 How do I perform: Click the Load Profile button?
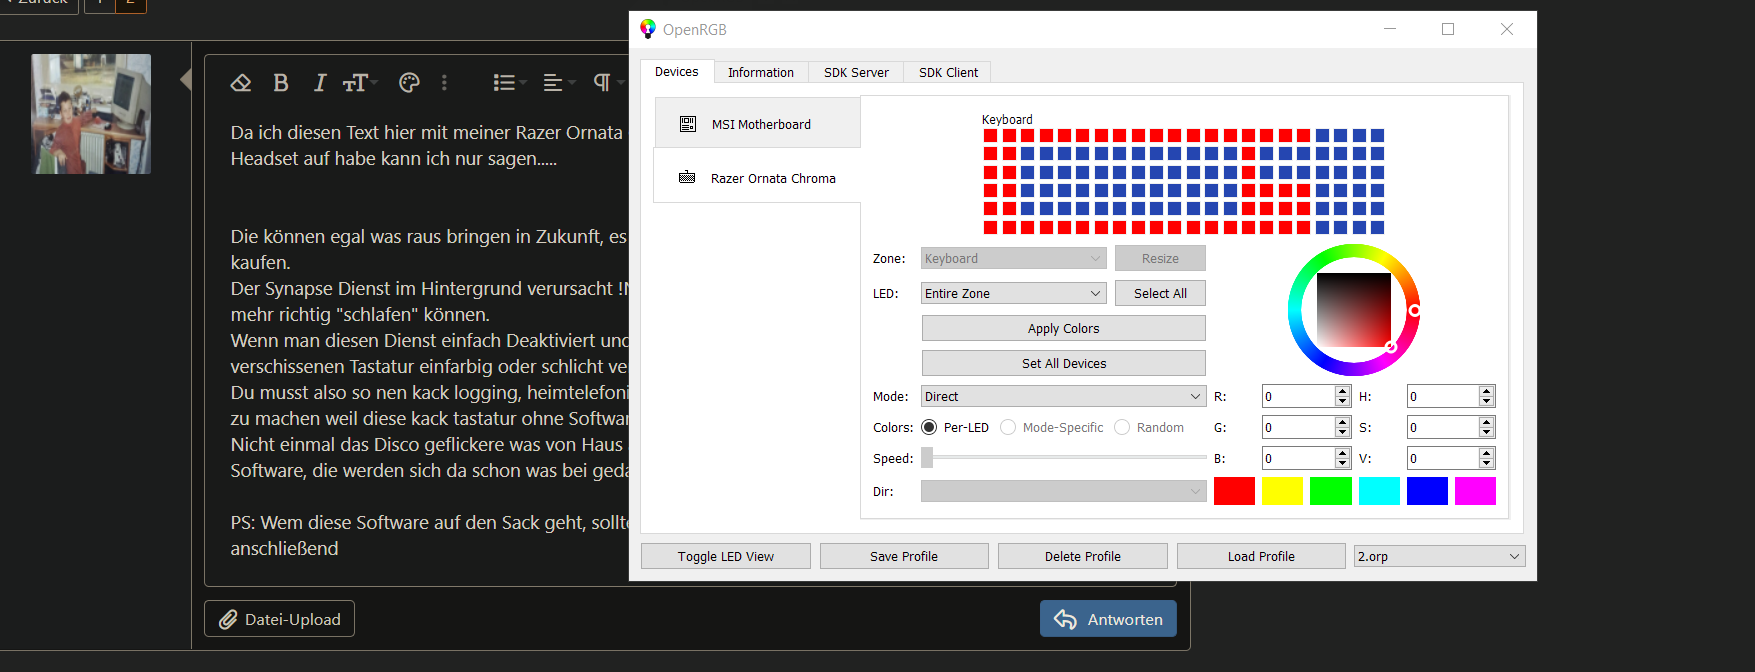coord(1261,556)
